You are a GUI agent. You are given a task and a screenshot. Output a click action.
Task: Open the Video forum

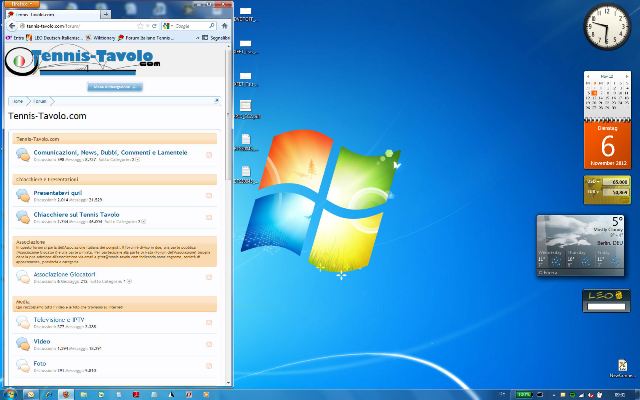[x=42, y=341]
